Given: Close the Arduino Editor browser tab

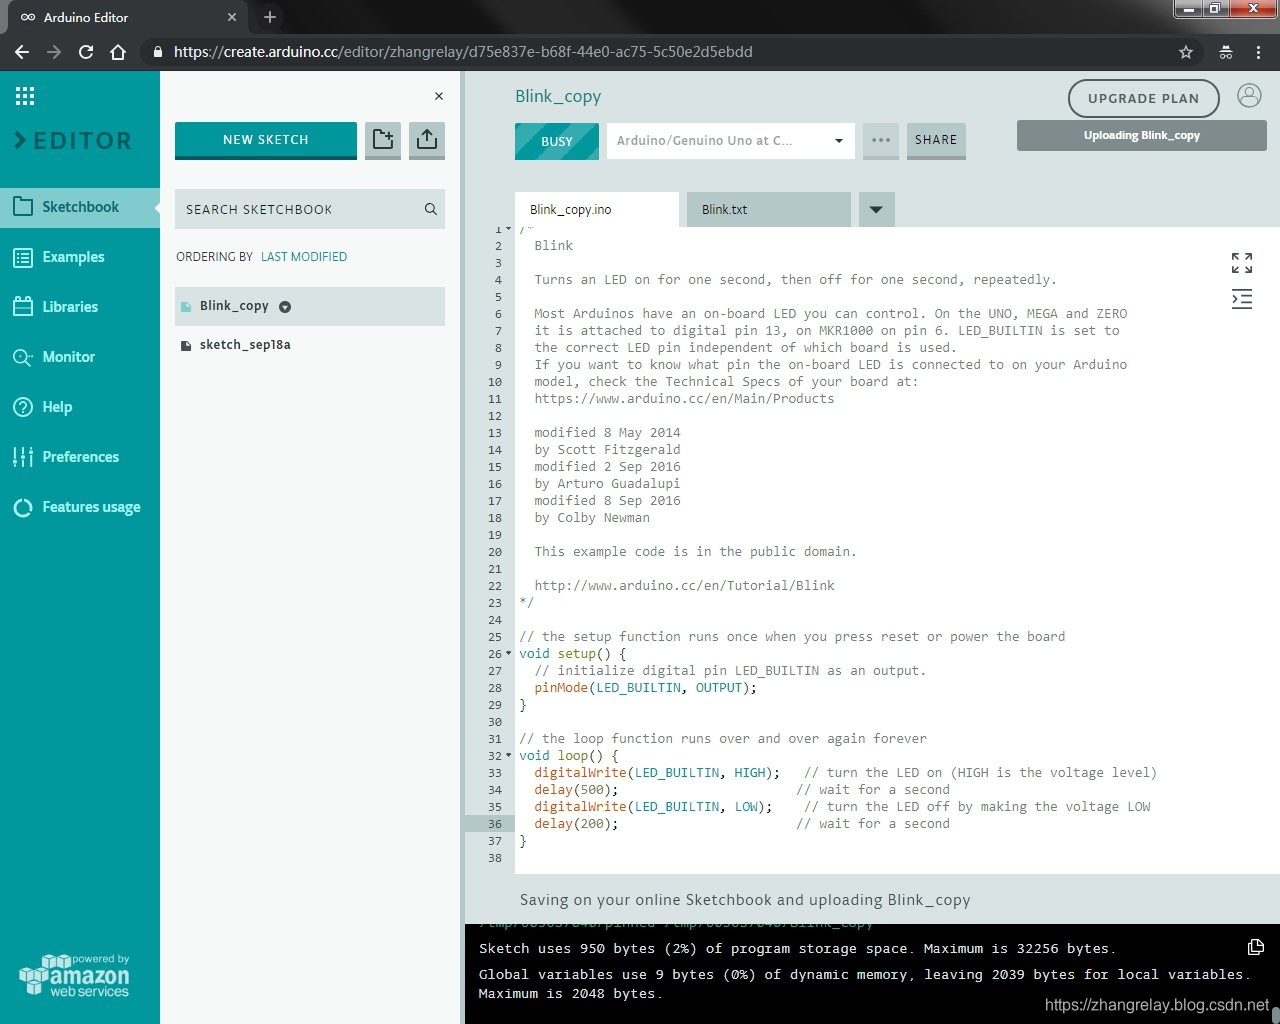Looking at the screenshot, I should coord(232,17).
